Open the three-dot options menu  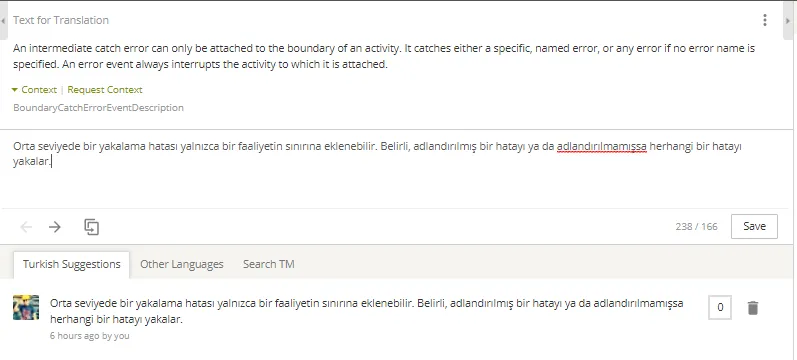764,20
